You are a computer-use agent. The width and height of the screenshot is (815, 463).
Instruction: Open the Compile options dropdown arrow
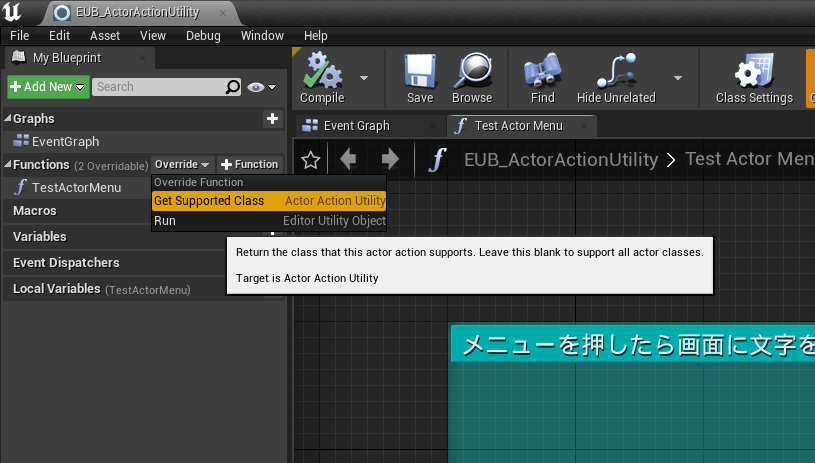[364, 78]
